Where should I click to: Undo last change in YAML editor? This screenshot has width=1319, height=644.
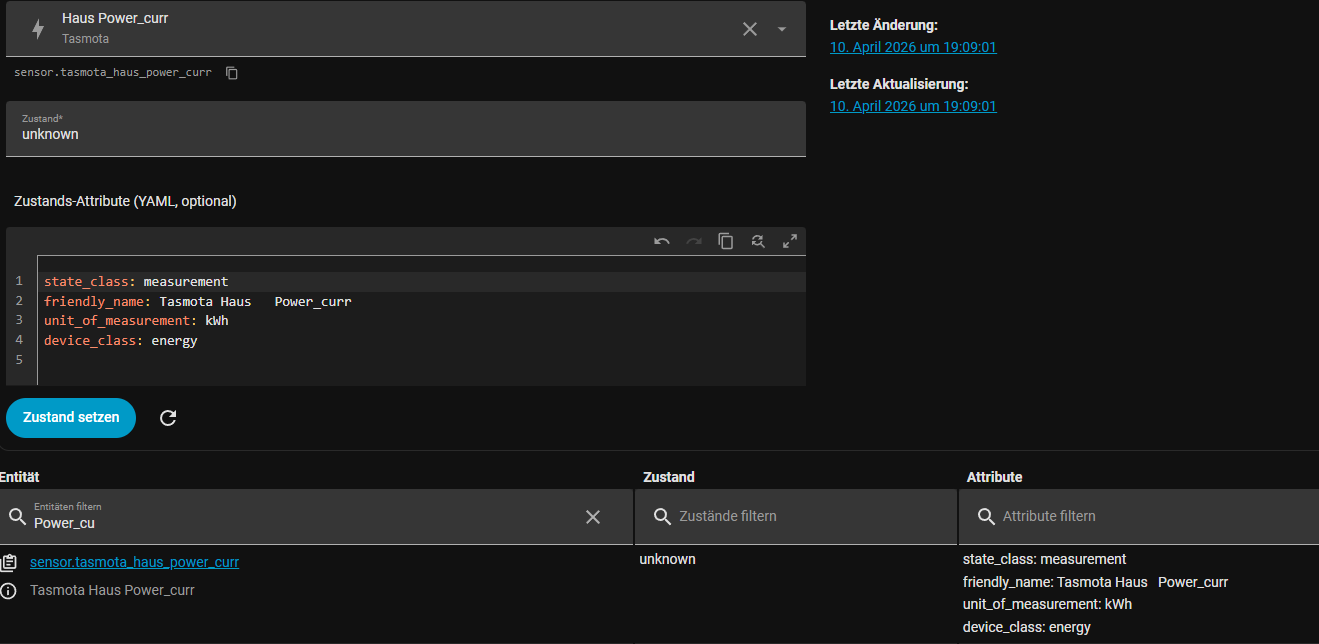[x=662, y=241]
